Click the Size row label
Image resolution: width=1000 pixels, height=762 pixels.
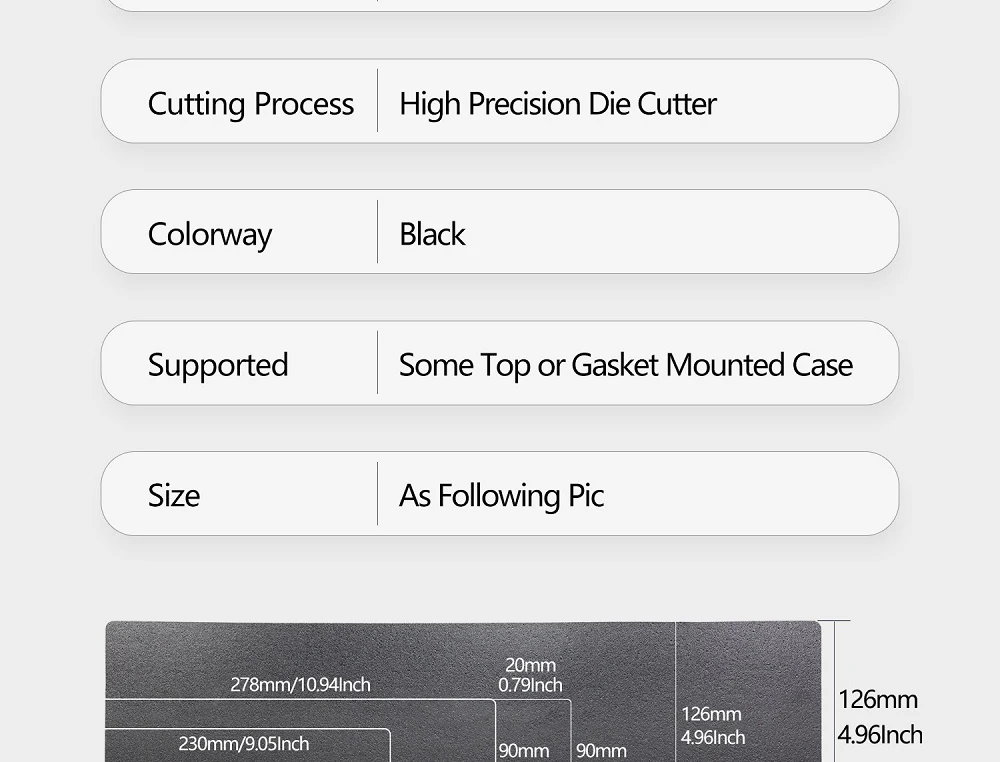[x=174, y=495]
